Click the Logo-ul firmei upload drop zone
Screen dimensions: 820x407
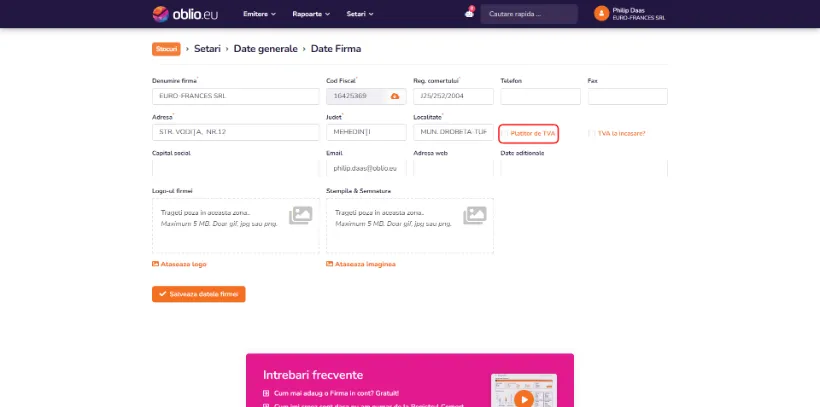pyautogui.click(x=236, y=226)
